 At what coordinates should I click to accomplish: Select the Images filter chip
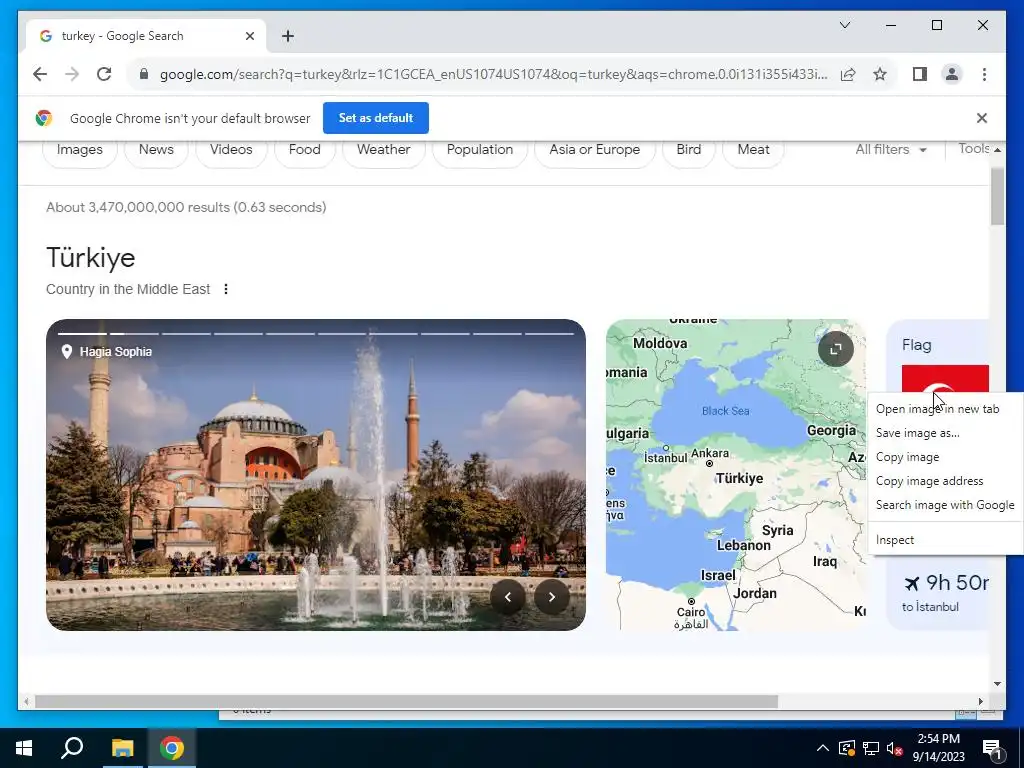pyautogui.click(x=80, y=150)
